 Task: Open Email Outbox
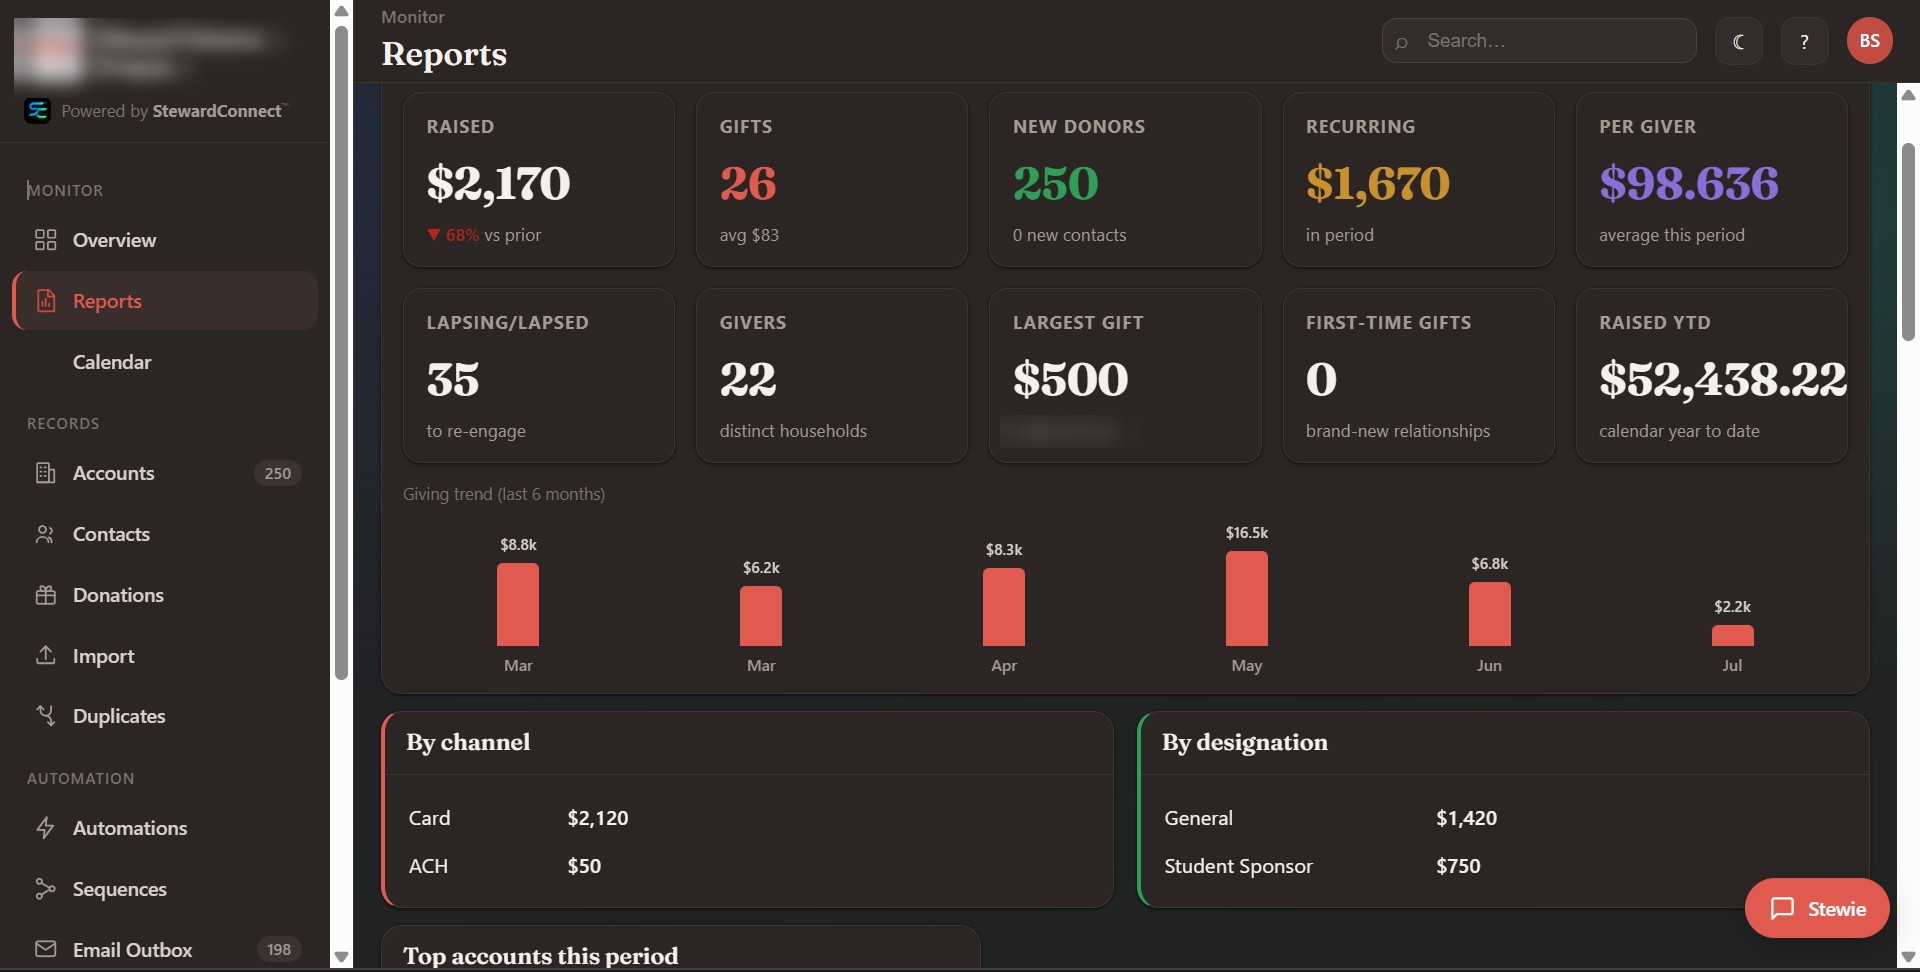point(165,949)
